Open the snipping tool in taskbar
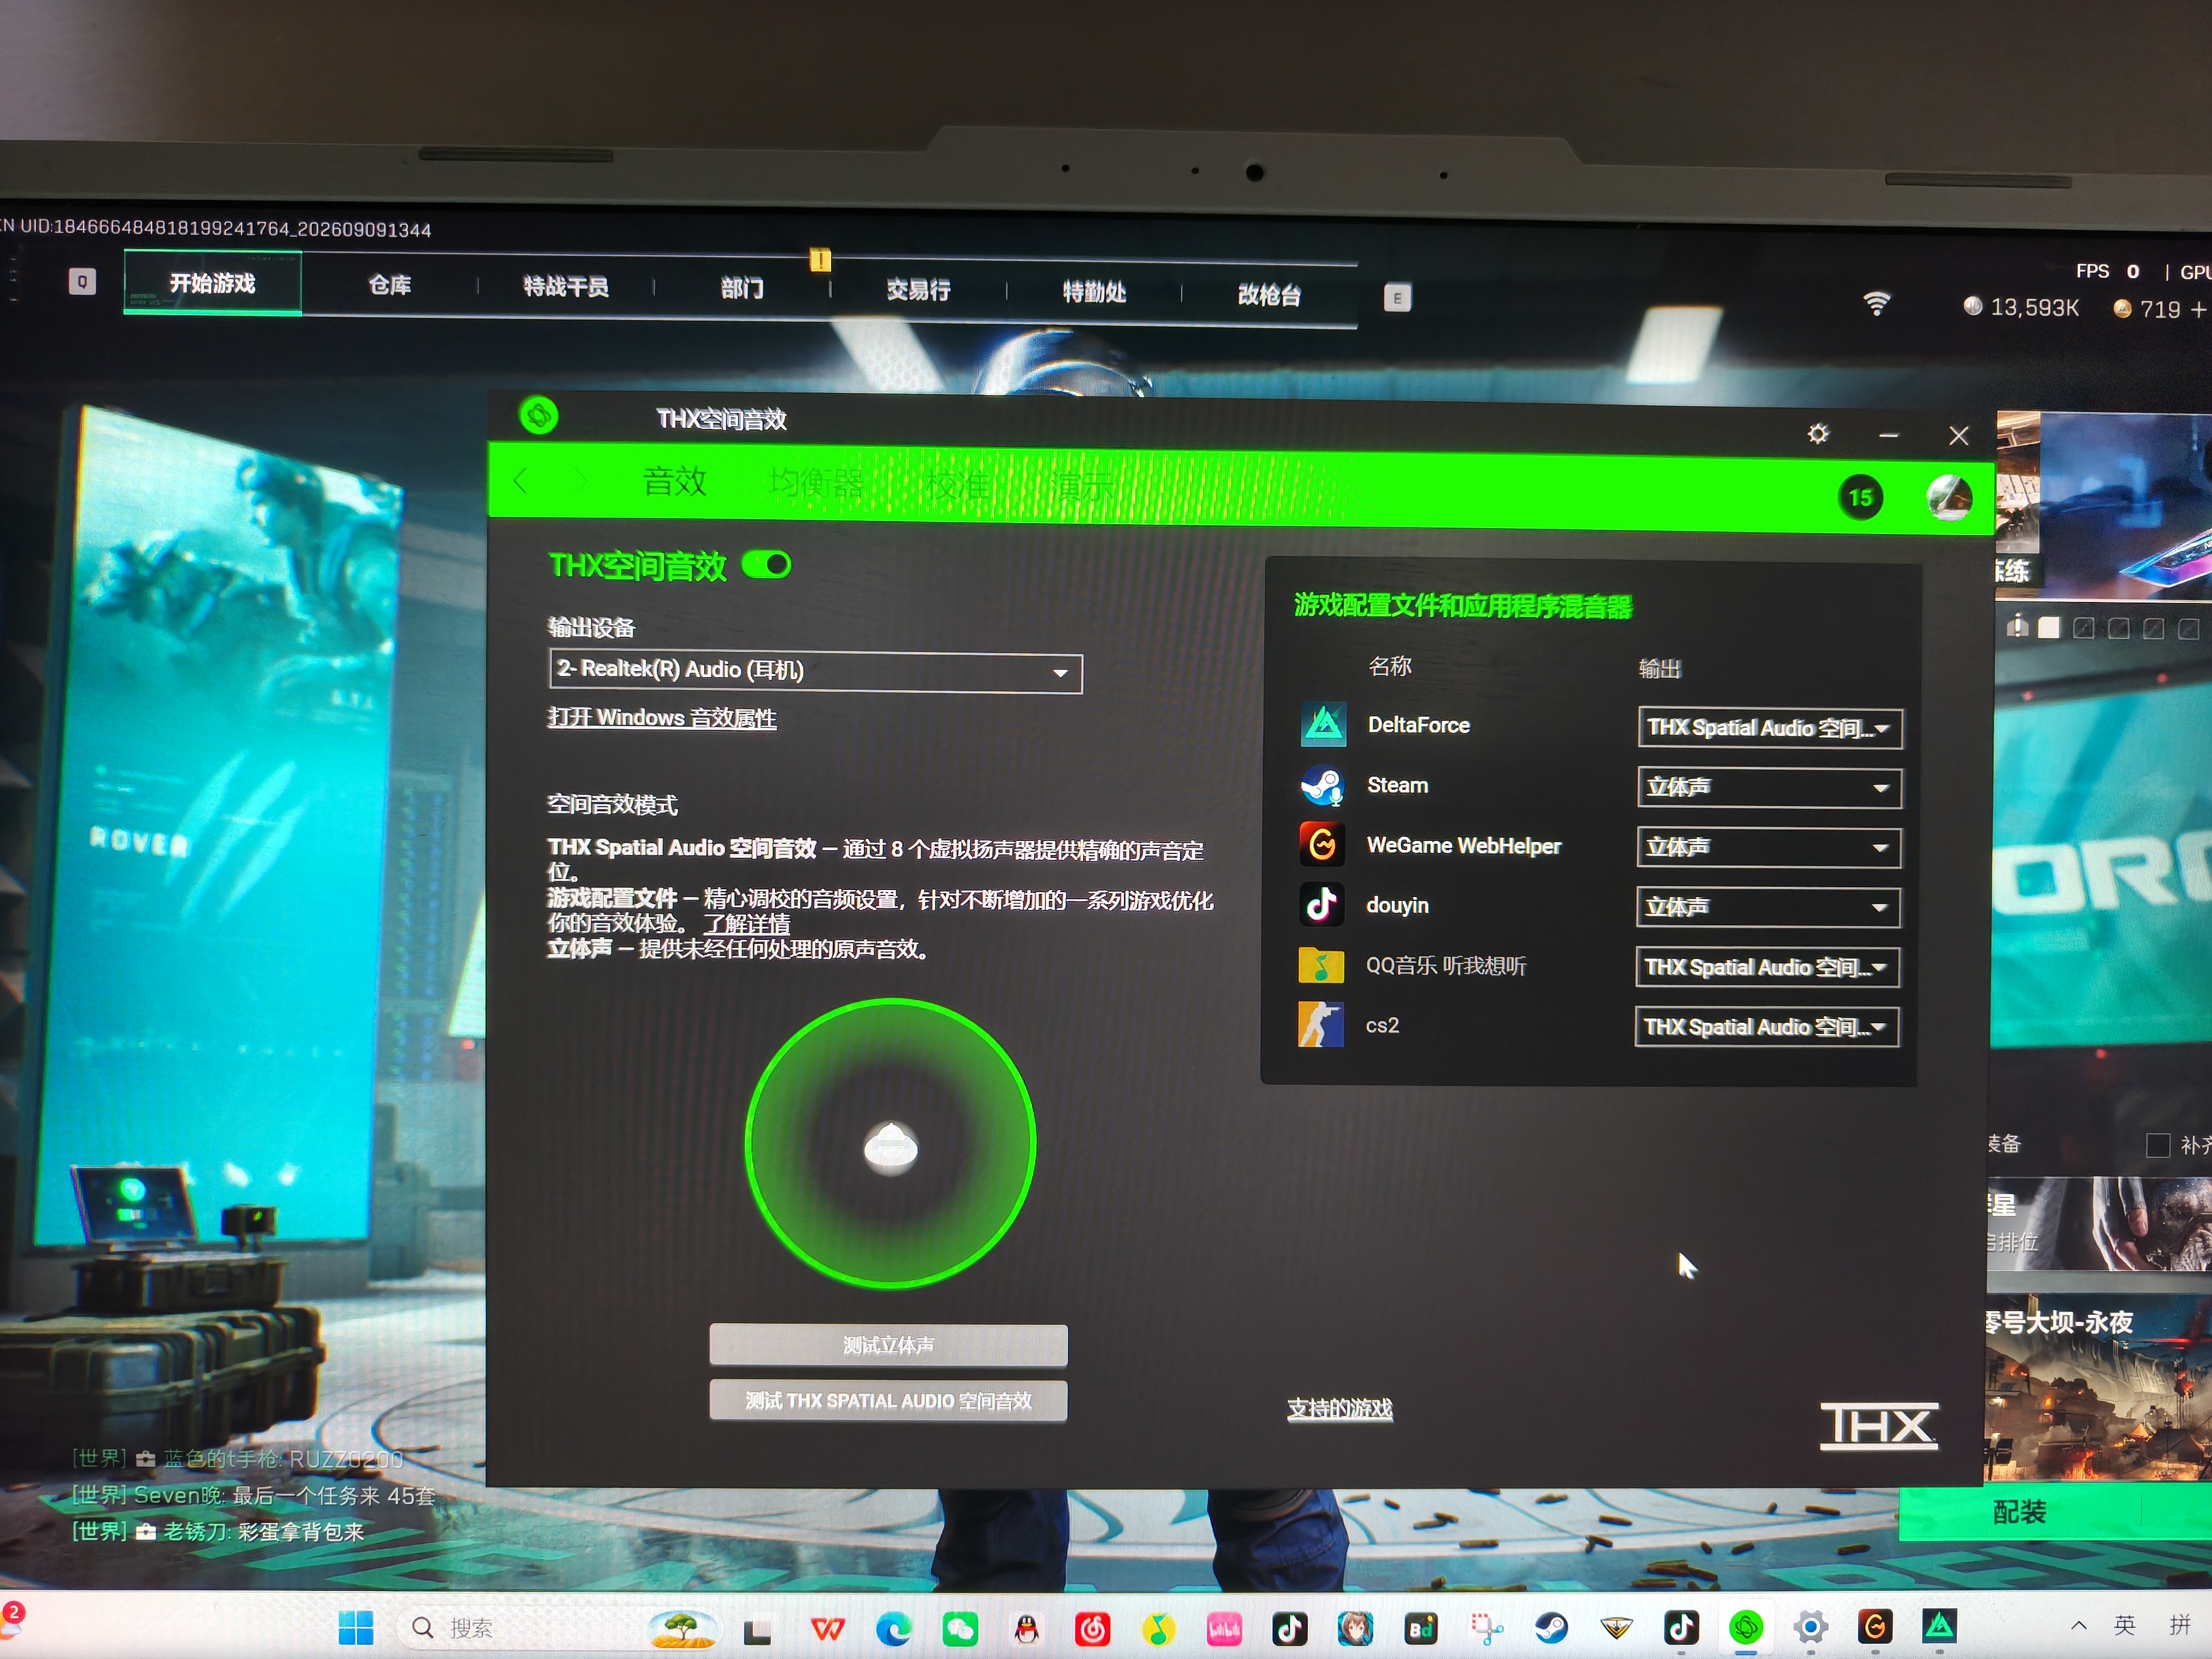The width and height of the screenshot is (2212, 1659). tap(1486, 1629)
